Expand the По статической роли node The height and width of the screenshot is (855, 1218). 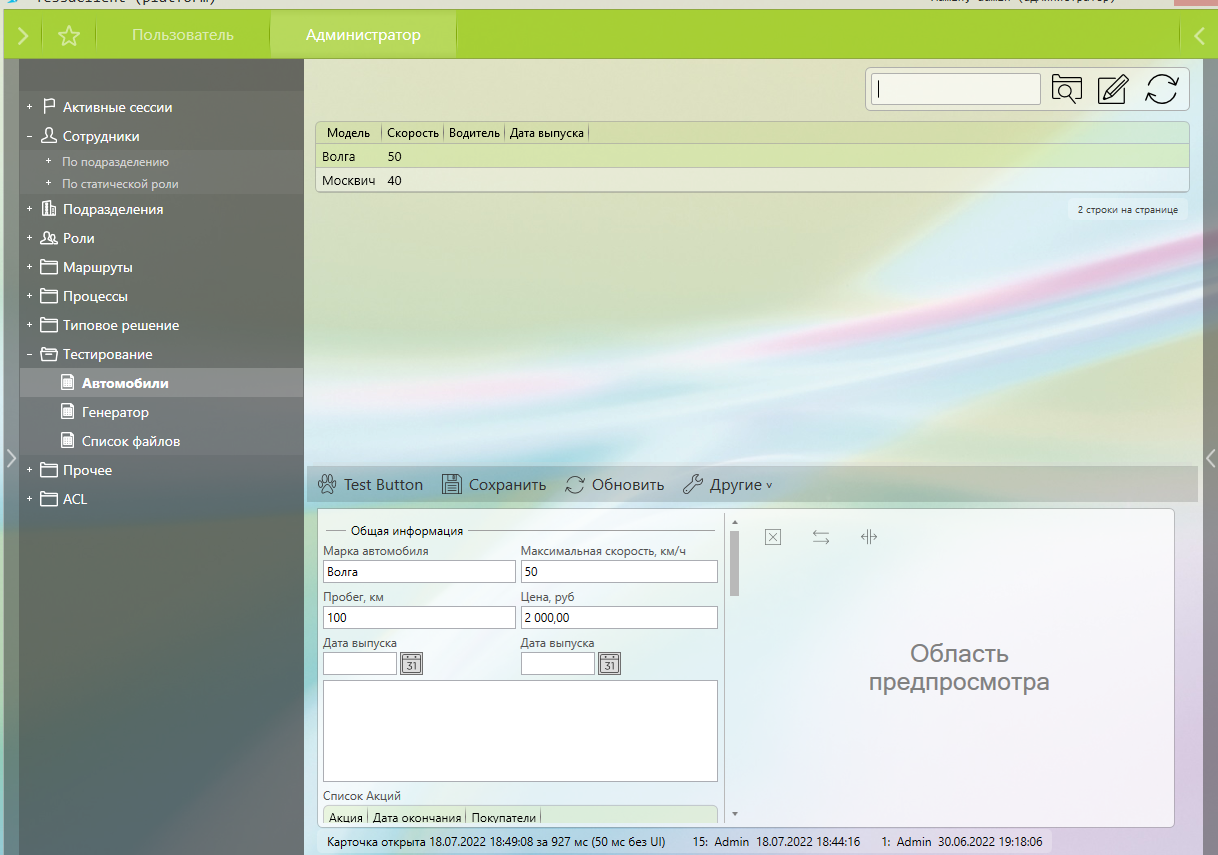[48, 184]
